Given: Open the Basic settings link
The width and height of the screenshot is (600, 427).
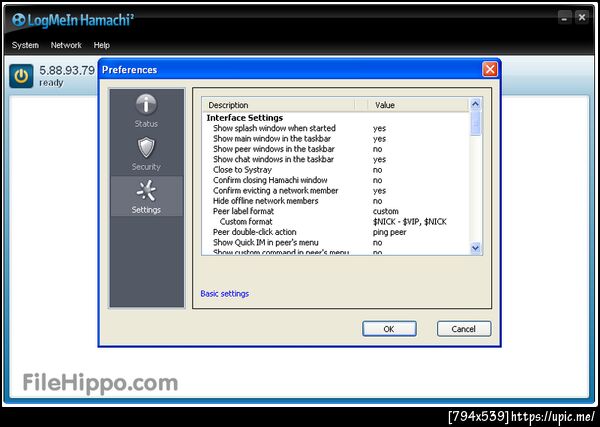Looking at the screenshot, I should click(225, 293).
